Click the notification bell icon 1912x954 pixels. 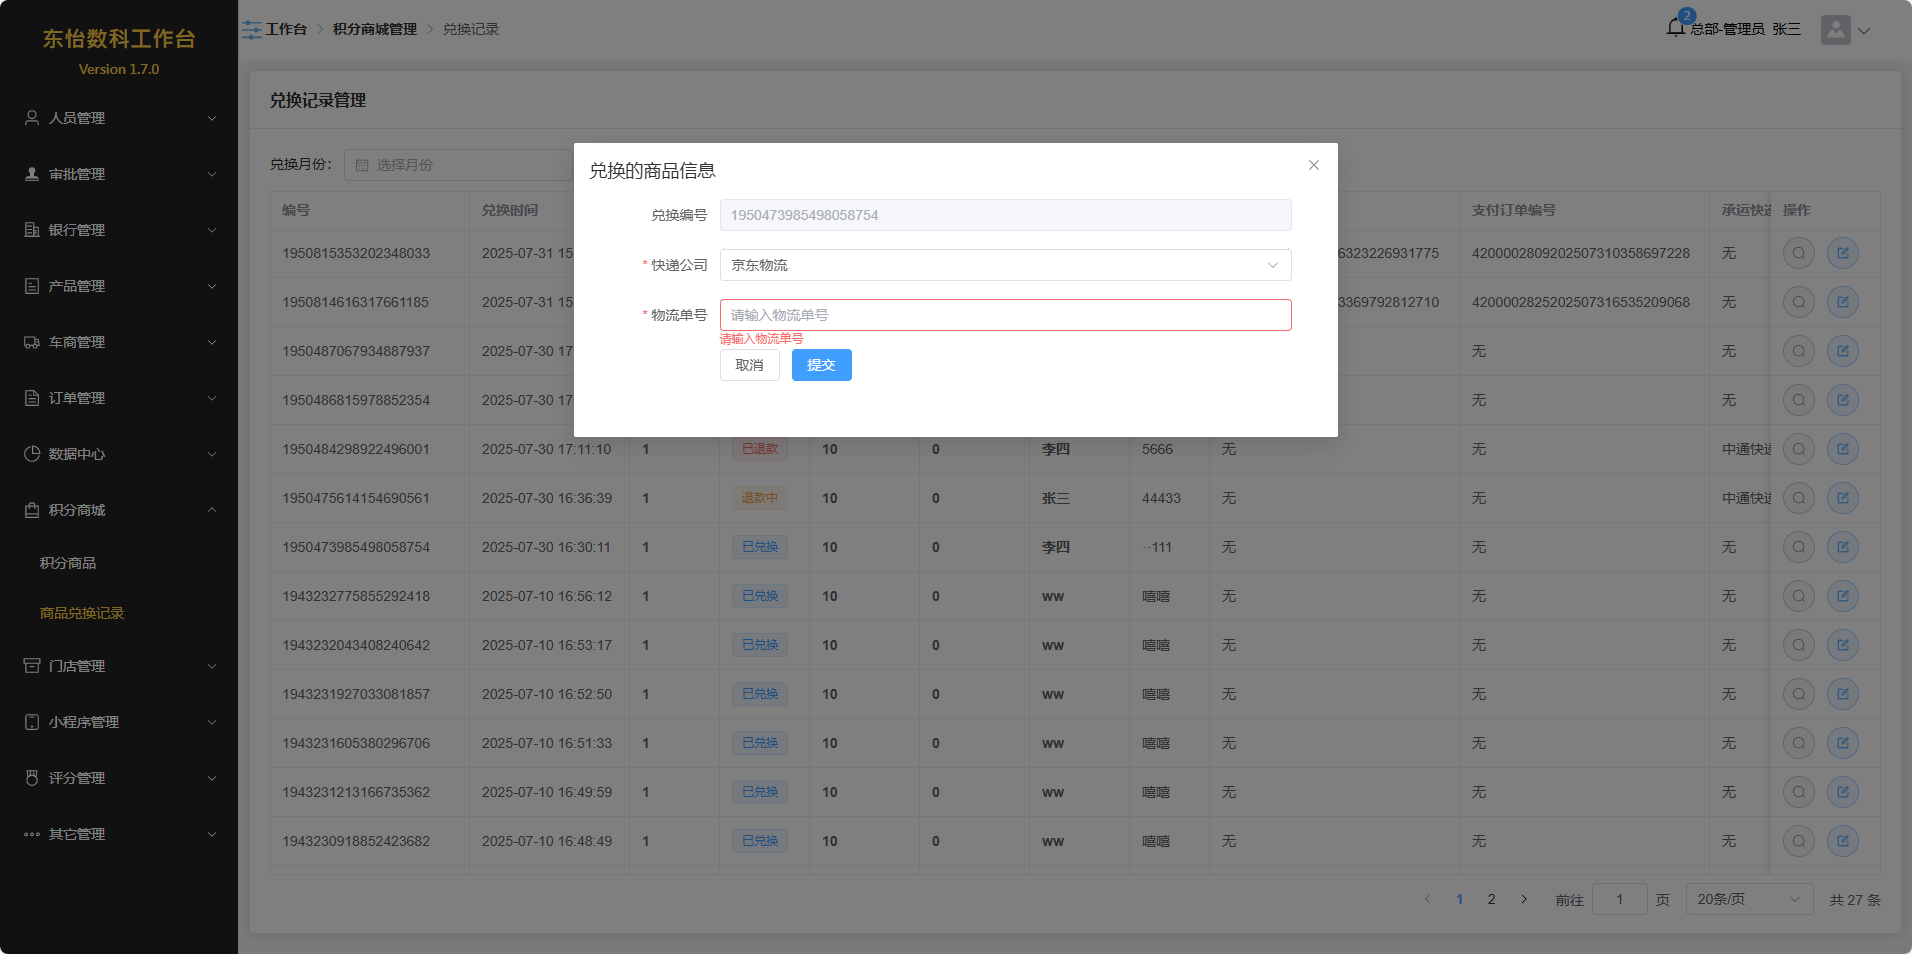click(x=1676, y=28)
